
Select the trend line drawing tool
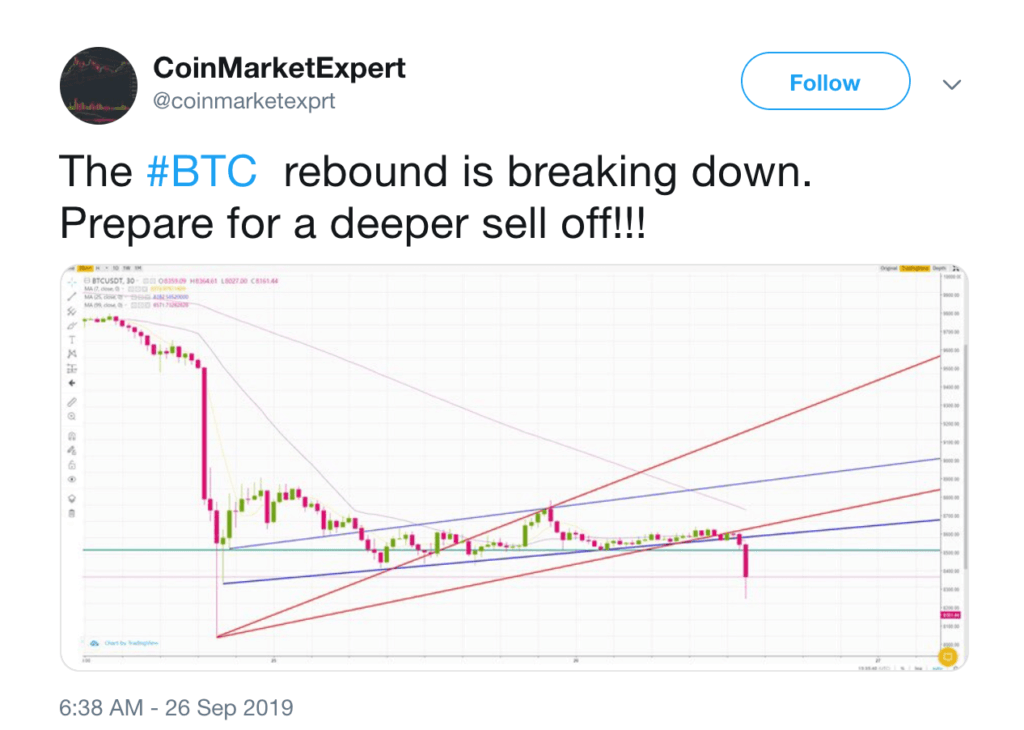72,296
